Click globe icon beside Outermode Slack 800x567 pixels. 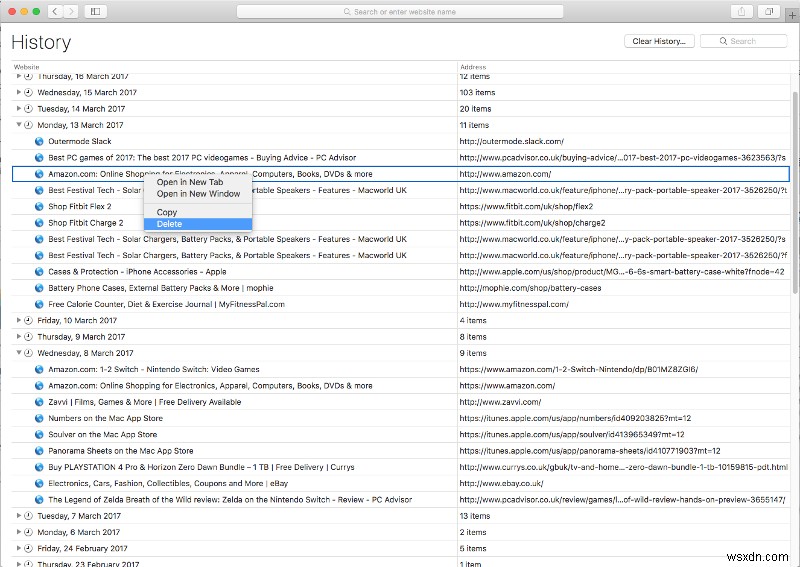point(39,141)
